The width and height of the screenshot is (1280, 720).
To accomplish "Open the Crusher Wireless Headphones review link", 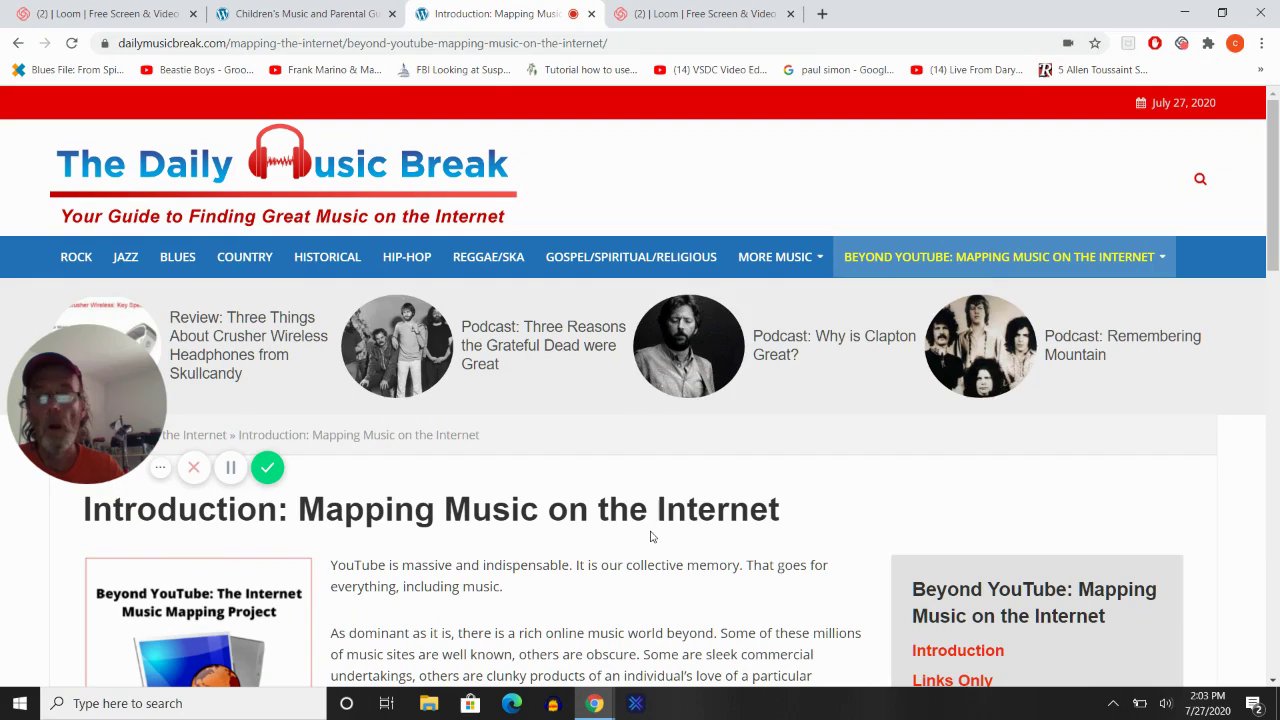I will pos(248,345).
